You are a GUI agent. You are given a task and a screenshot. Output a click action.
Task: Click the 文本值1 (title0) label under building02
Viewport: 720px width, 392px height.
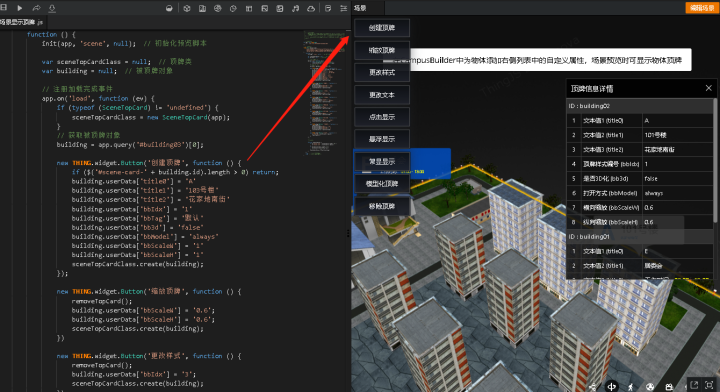603,121
